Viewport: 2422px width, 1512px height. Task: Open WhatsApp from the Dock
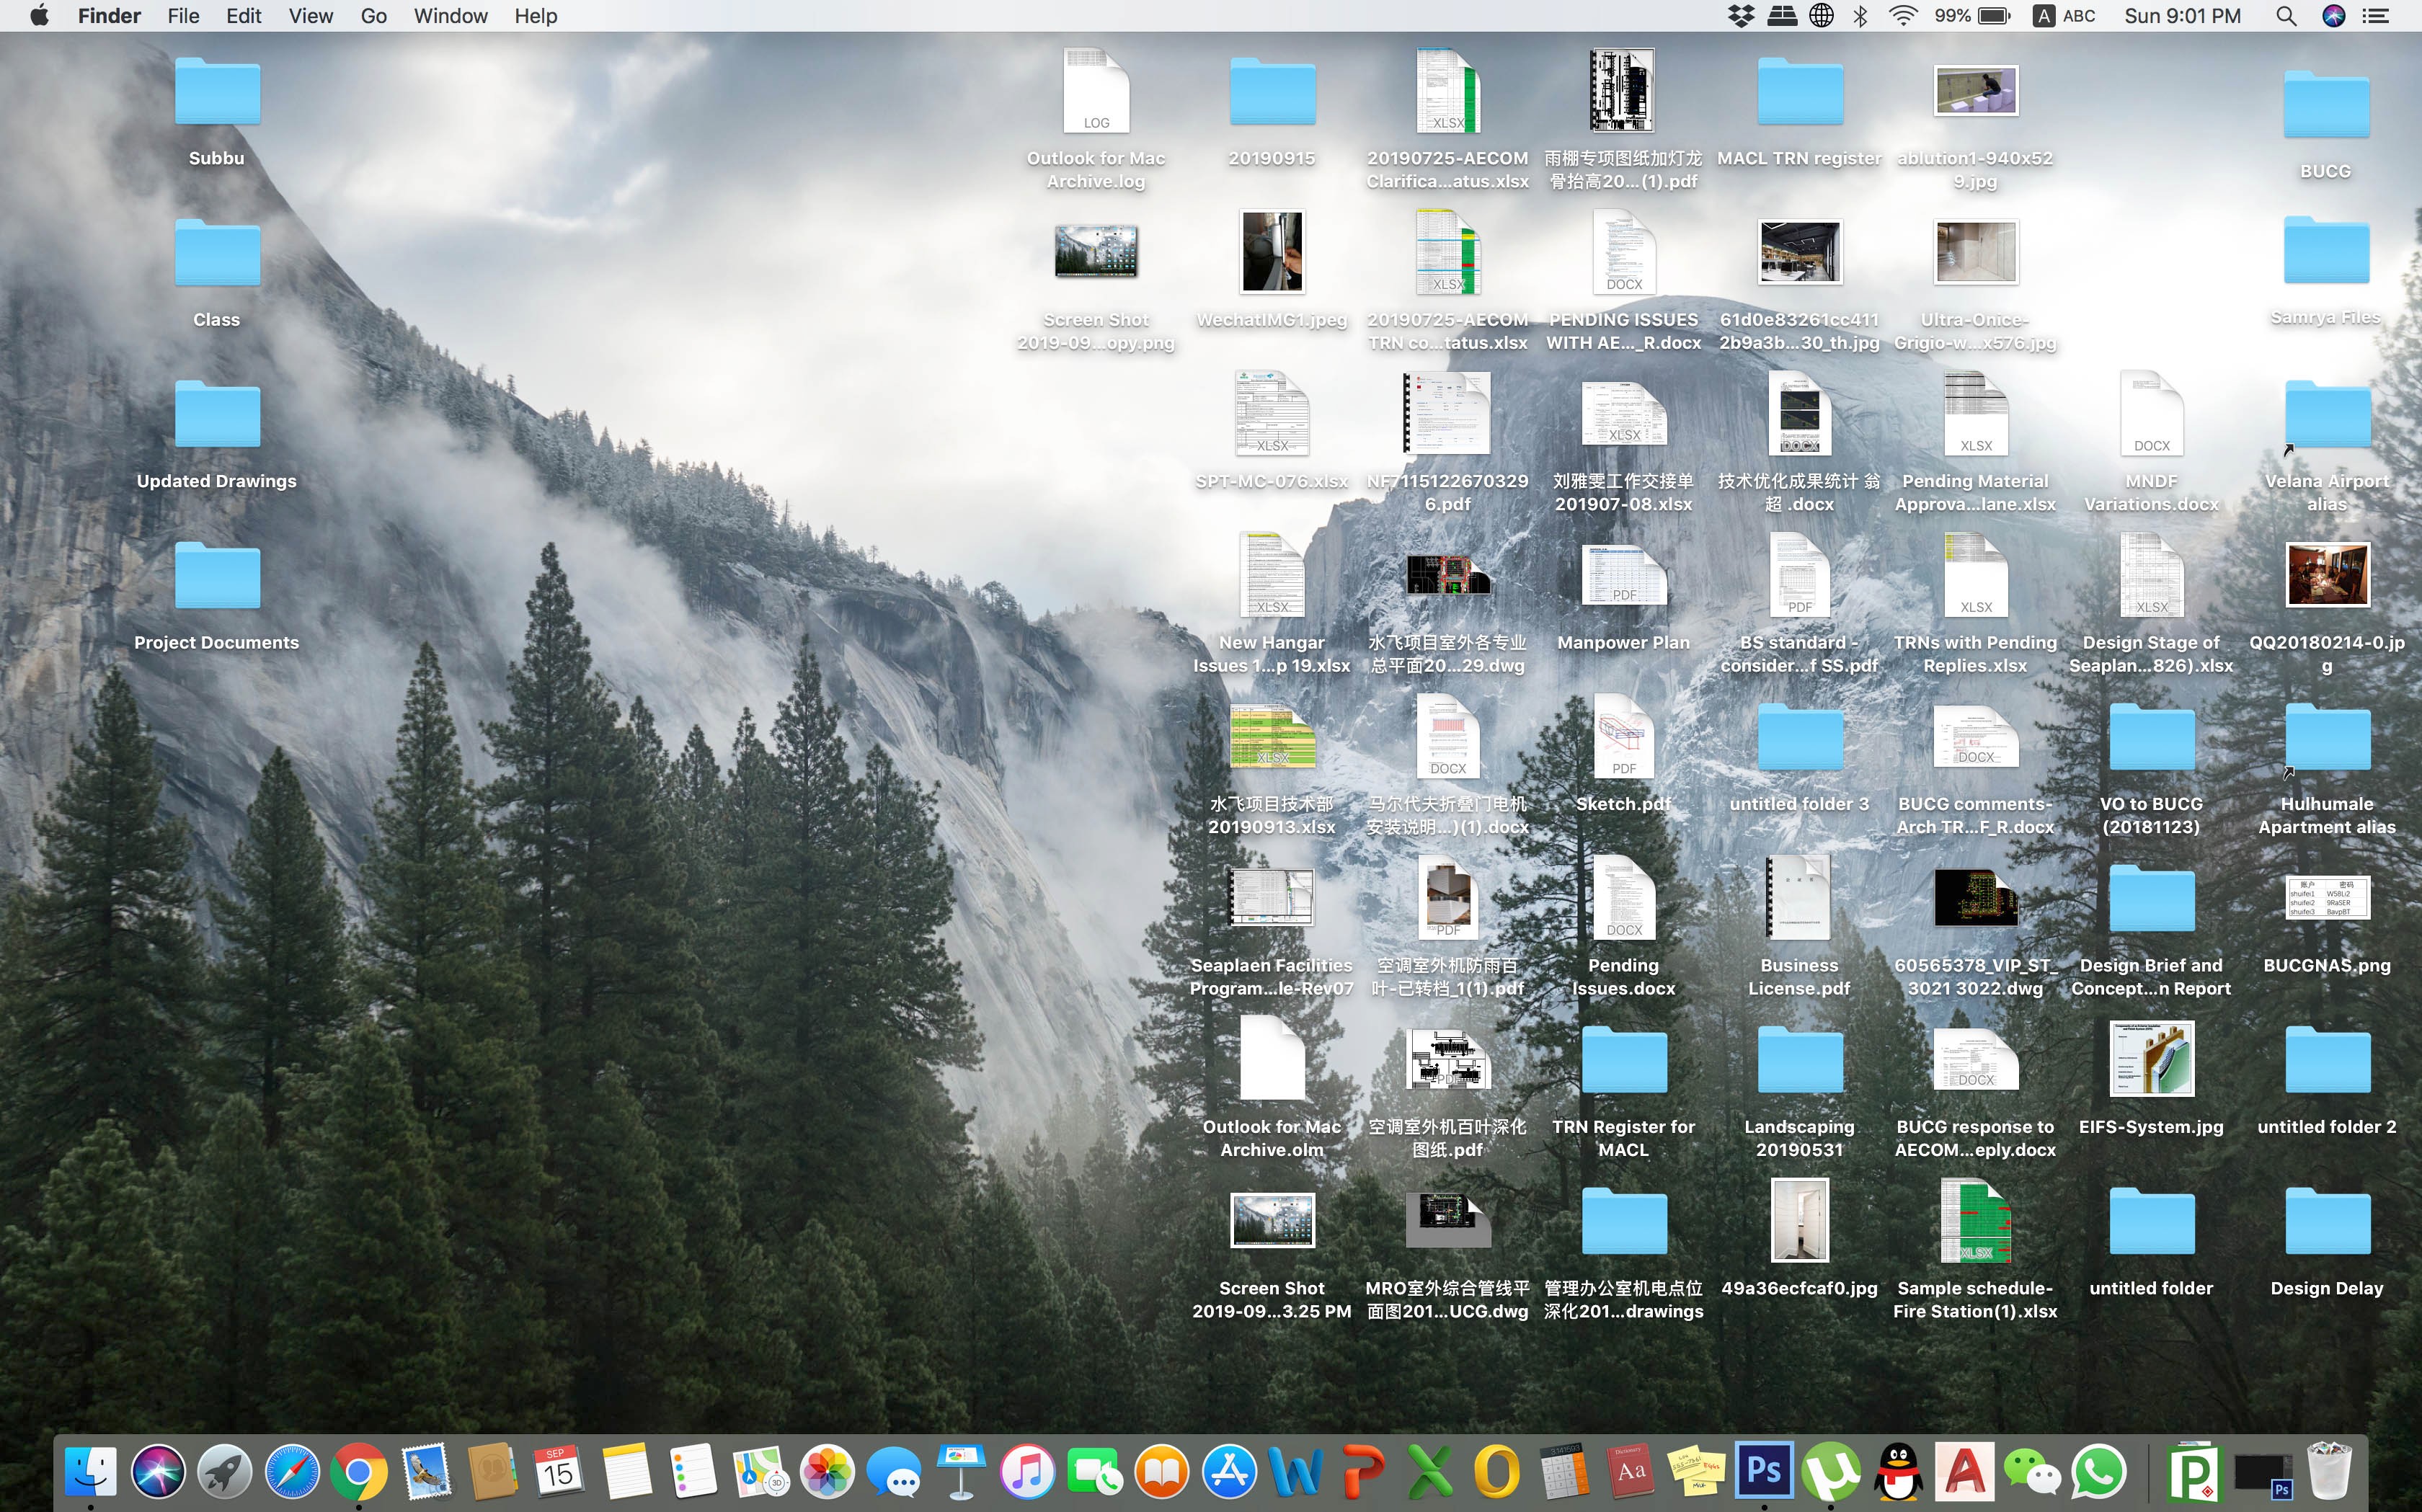click(2098, 1472)
